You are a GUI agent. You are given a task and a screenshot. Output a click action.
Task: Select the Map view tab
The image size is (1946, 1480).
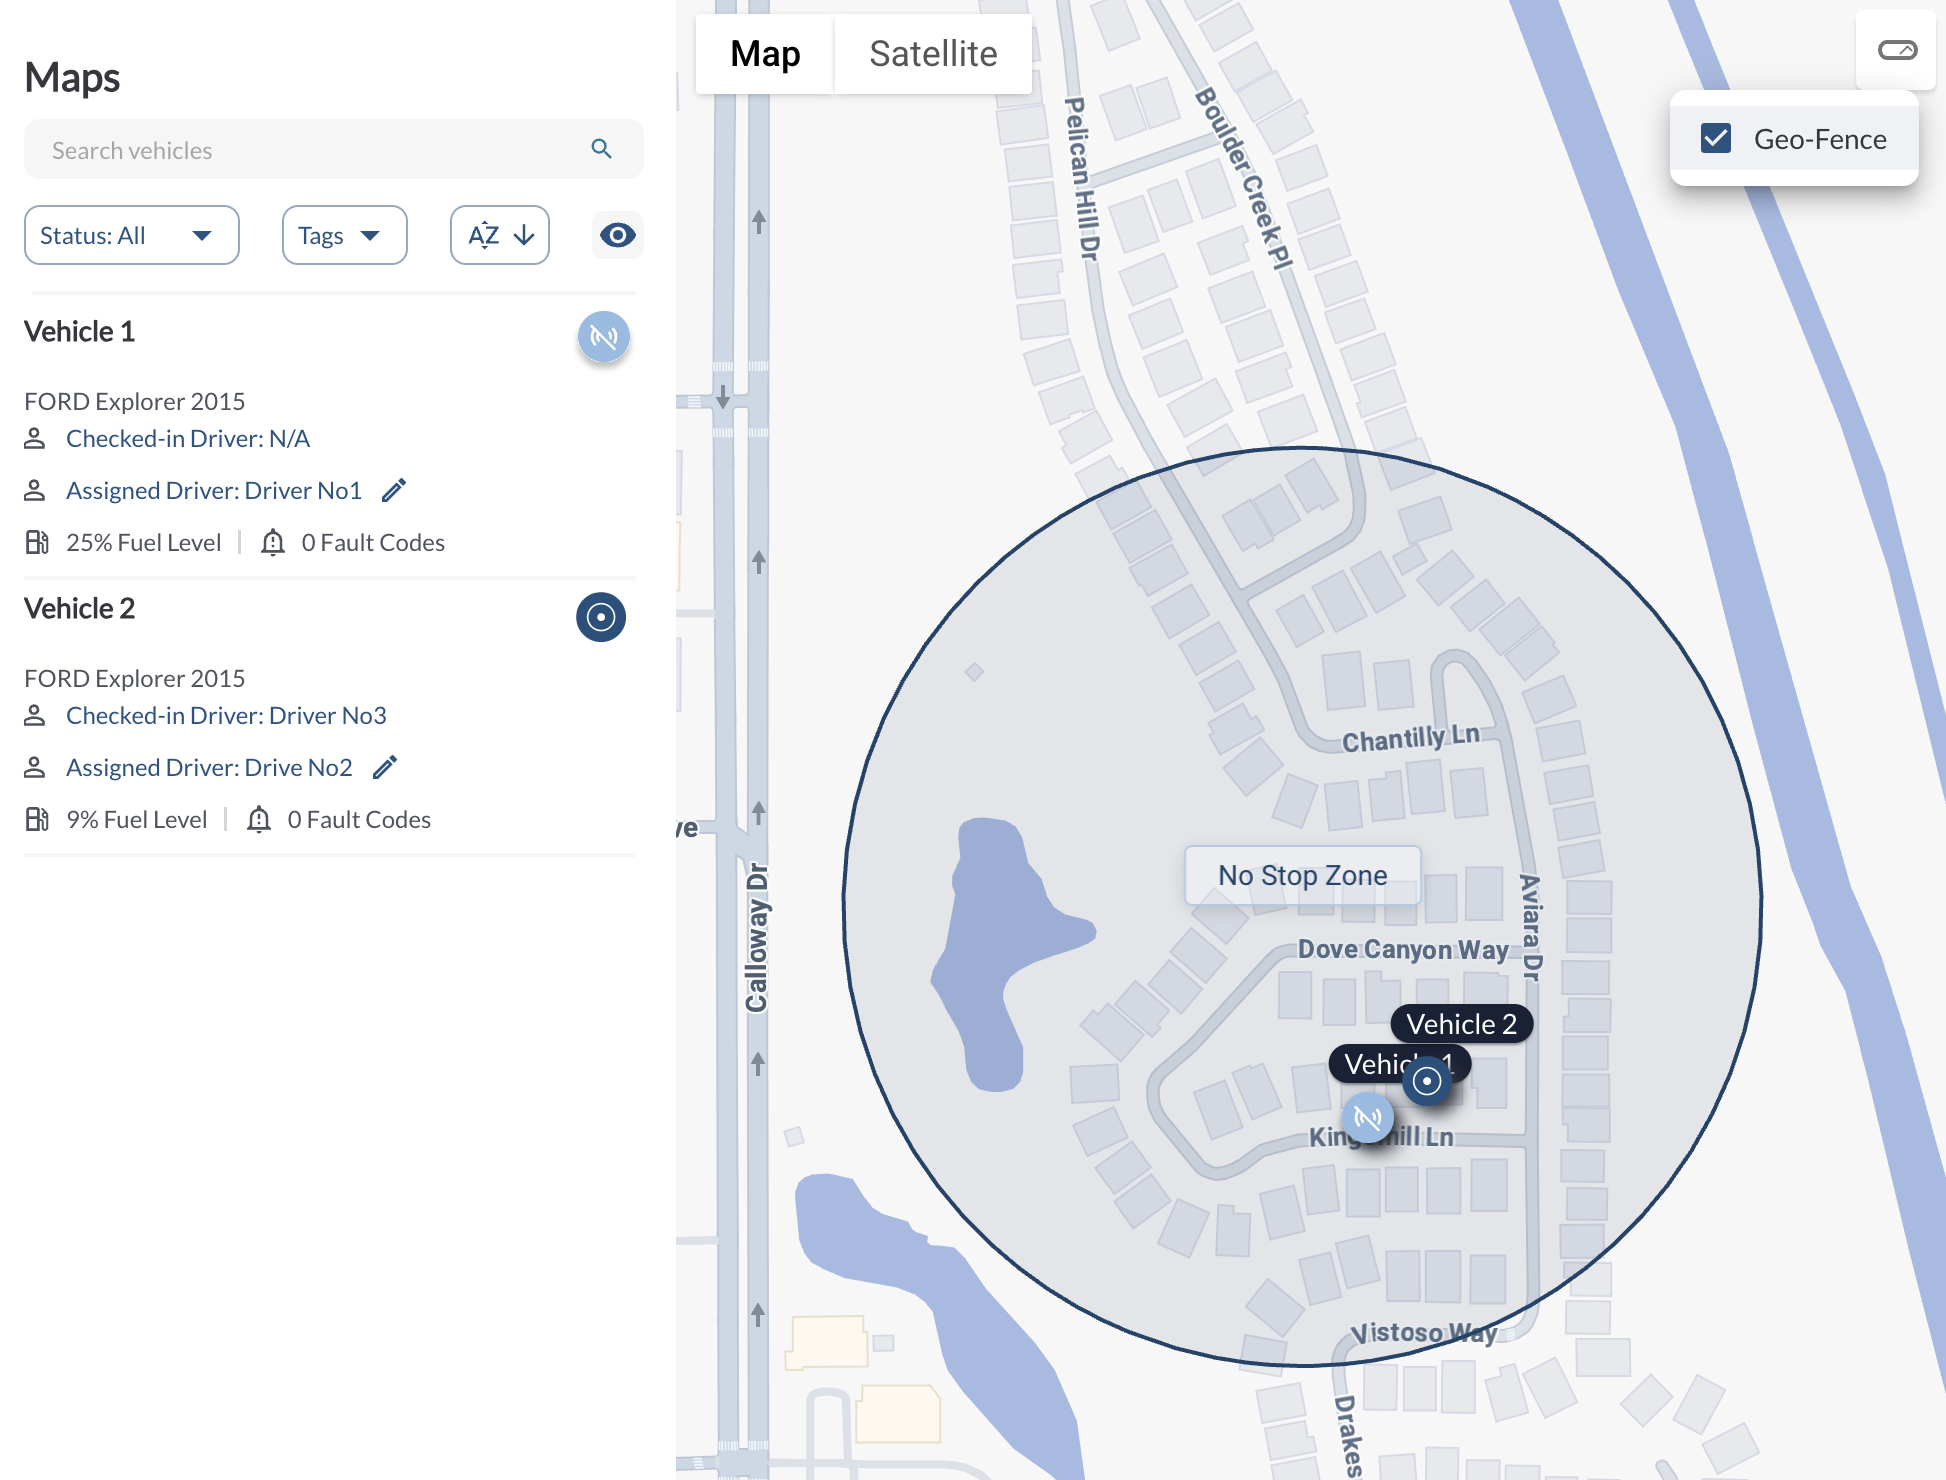pyautogui.click(x=765, y=54)
